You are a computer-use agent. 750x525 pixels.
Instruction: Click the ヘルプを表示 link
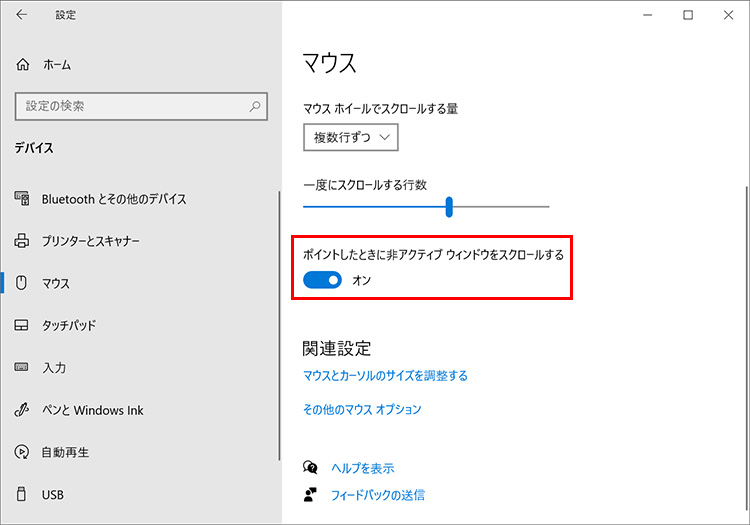coord(362,468)
